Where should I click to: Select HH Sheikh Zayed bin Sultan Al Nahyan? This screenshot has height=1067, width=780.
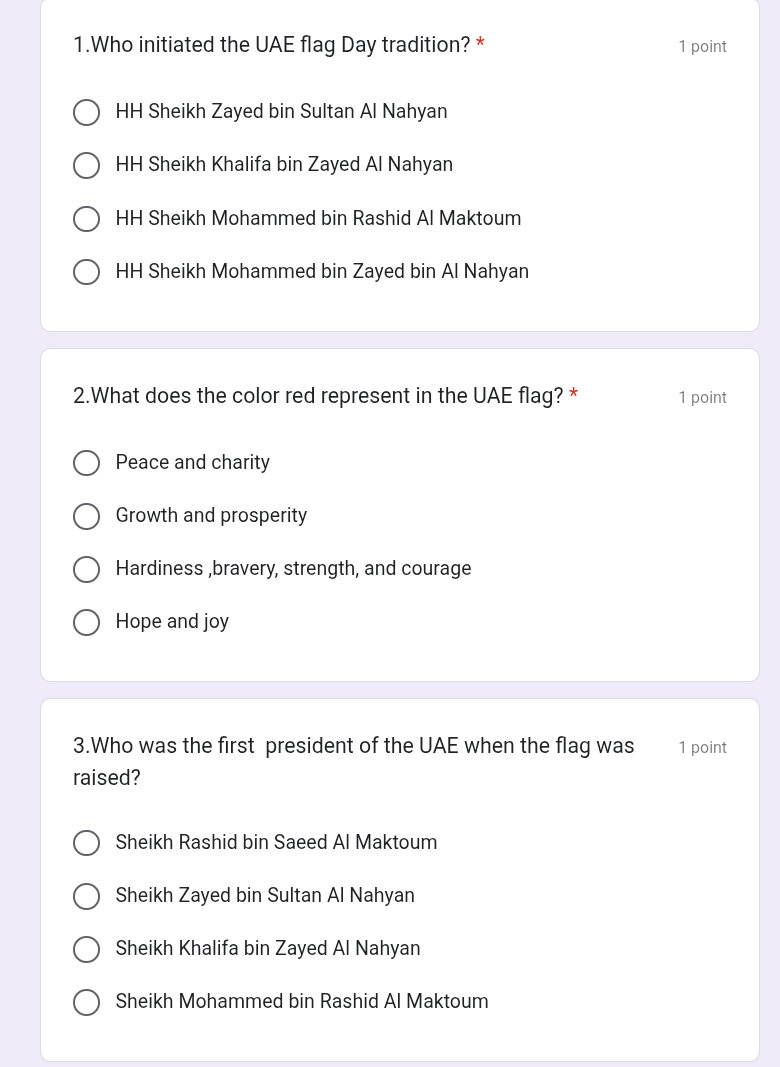pos(86,112)
